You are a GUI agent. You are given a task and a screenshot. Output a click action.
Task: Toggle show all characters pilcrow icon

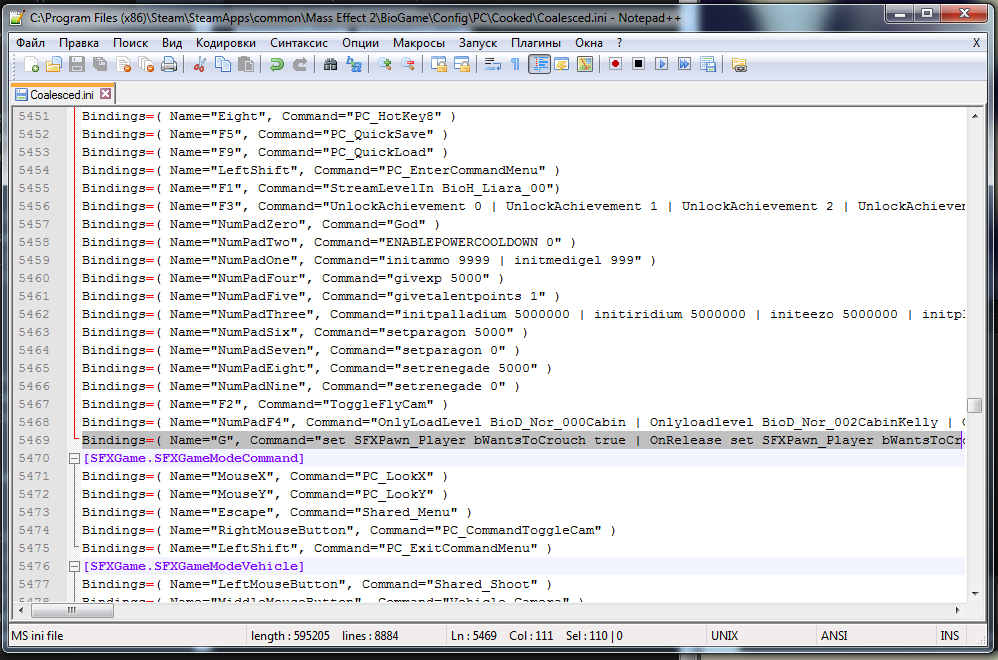coord(516,64)
